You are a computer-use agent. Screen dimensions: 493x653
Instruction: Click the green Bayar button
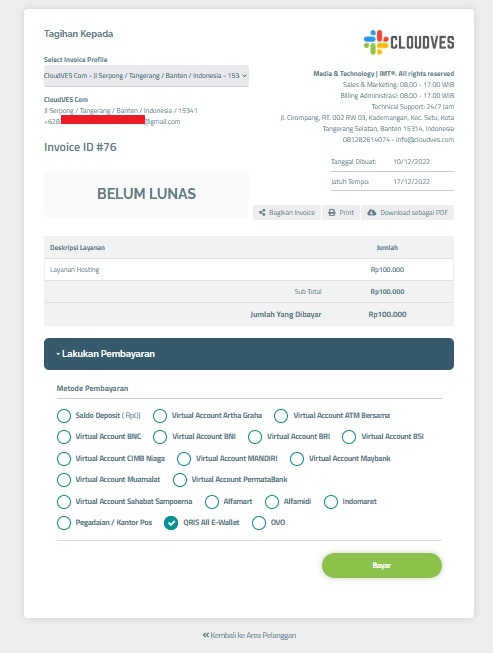[381, 566]
